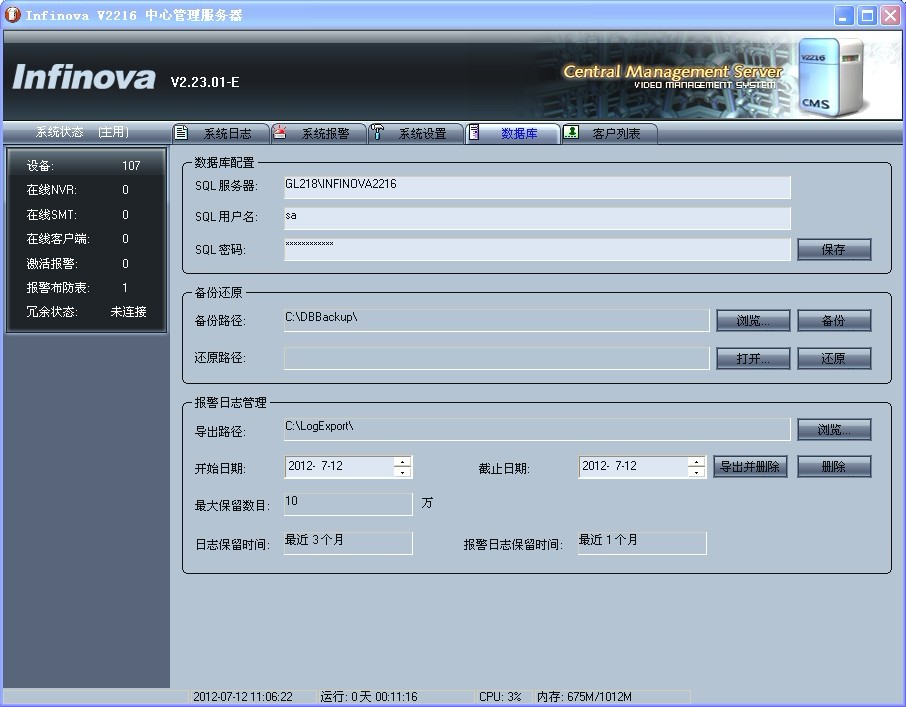Image resolution: width=906 pixels, height=707 pixels.
Task: Open 报警日志保留时间 dropdown
Action: (x=642, y=543)
